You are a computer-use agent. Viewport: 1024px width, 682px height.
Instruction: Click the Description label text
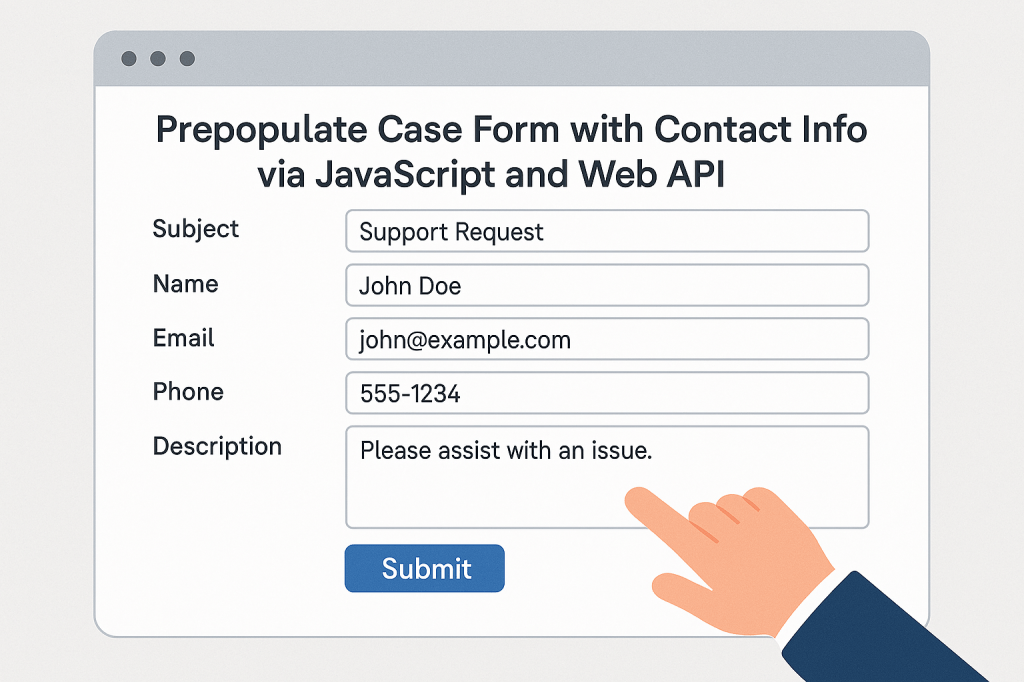point(217,446)
